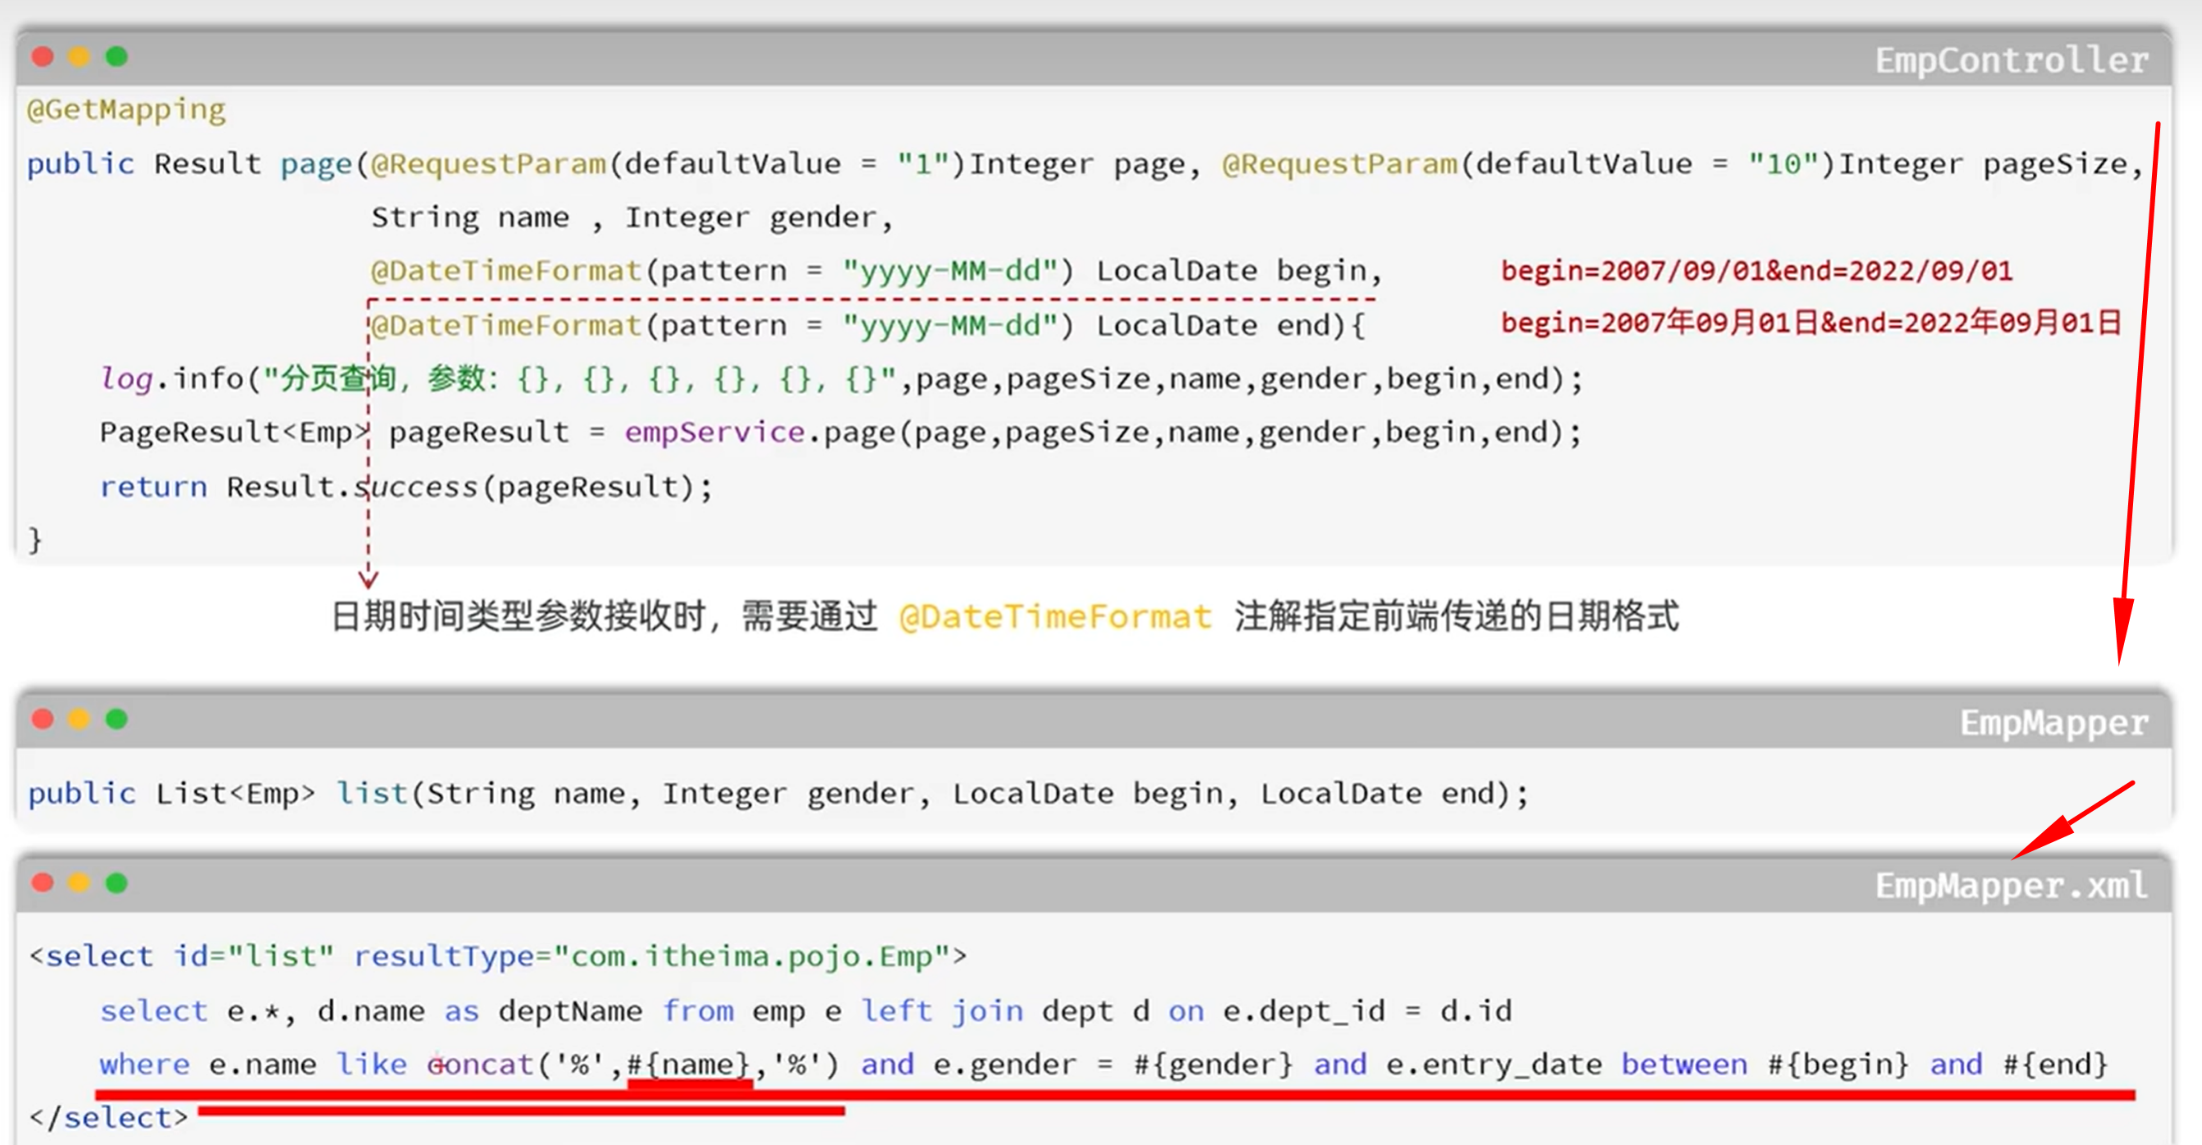Click orange @DateTimeFormat text in the note
The image size is (2202, 1145).
pyautogui.click(x=1054, y=617)
